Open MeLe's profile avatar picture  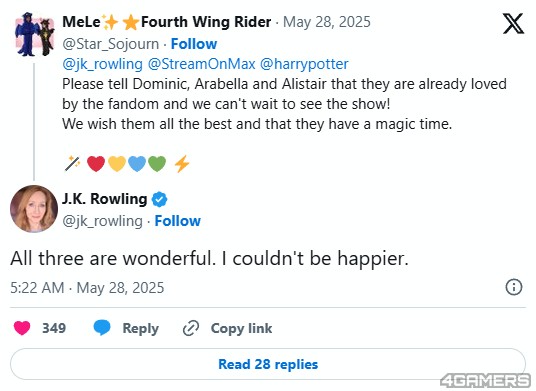click(34, 34)
